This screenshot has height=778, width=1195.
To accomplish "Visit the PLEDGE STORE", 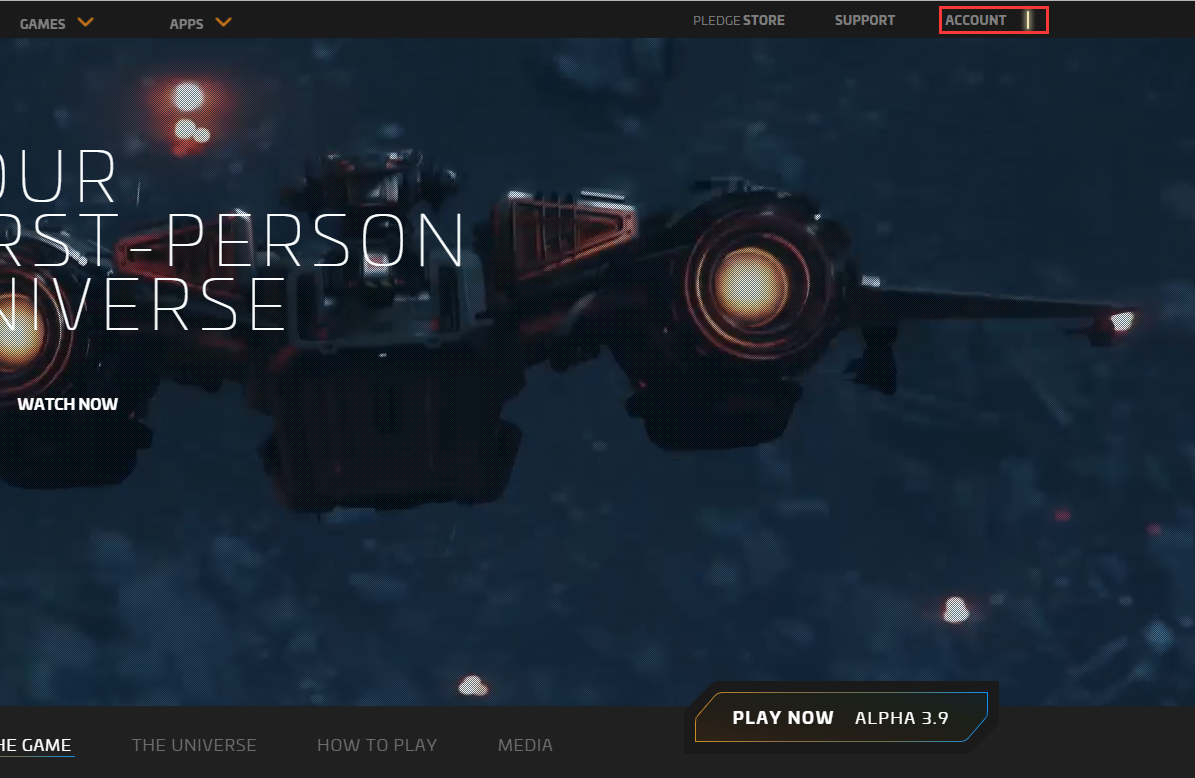I will 739,19.
